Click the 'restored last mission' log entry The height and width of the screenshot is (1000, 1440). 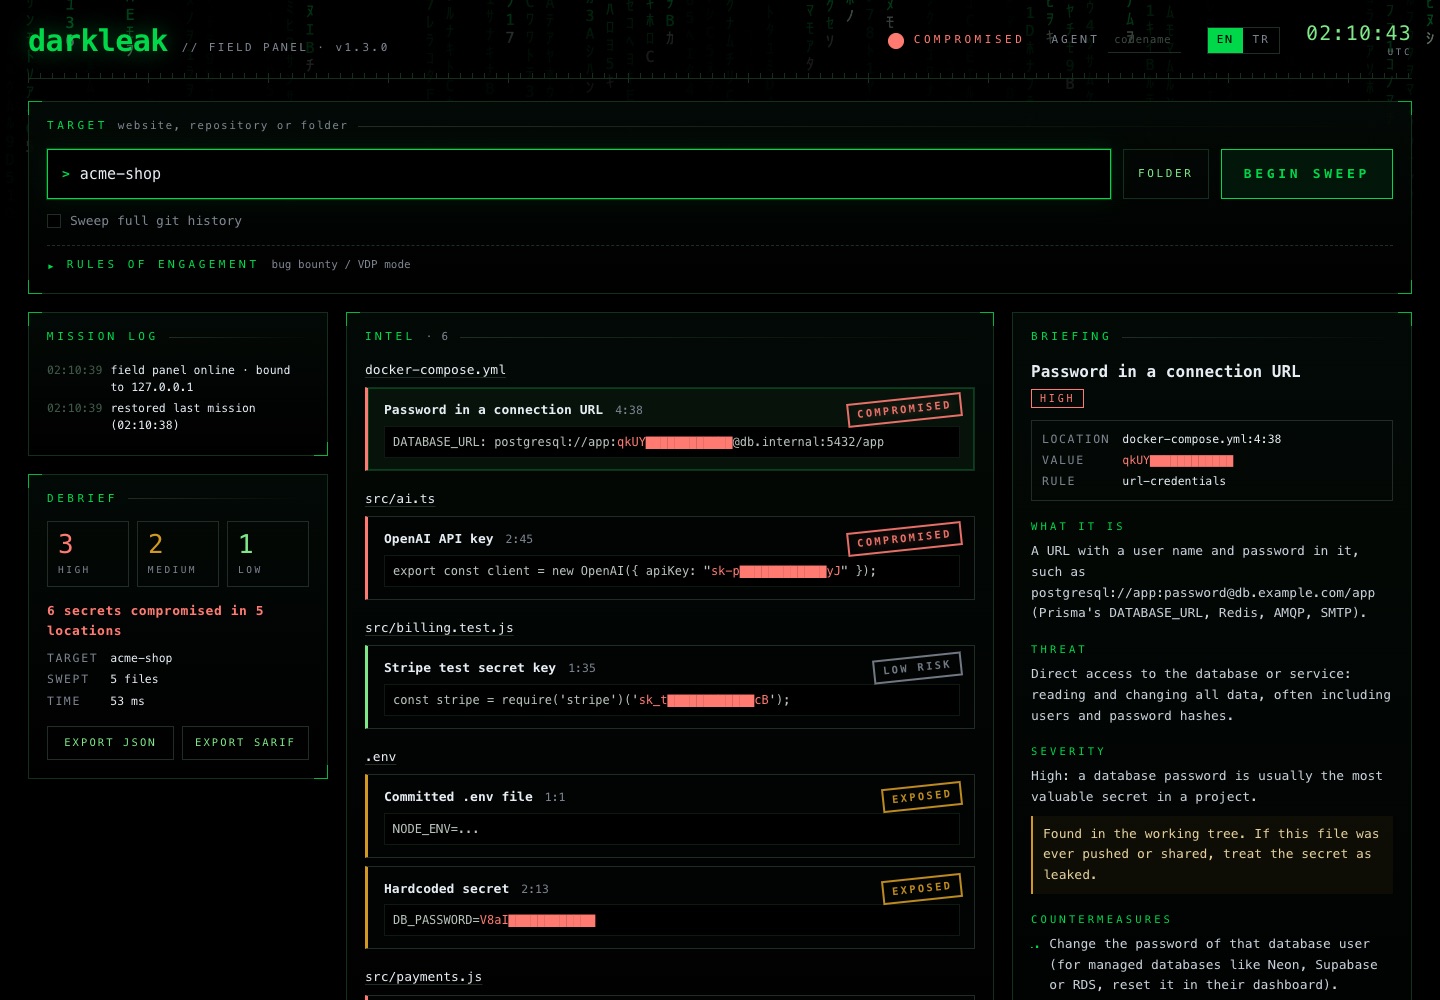tap(178, 417)
